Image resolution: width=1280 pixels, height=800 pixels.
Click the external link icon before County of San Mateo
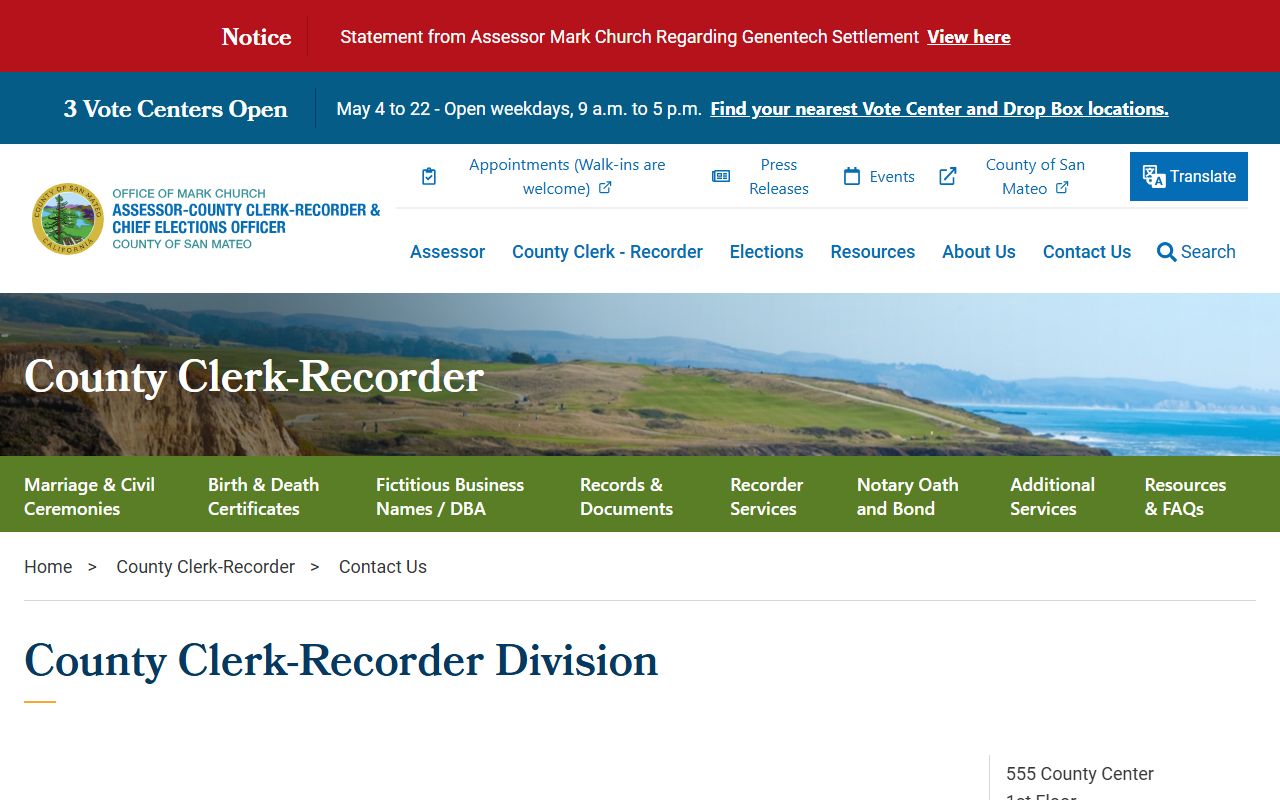(x=948, y=176)
